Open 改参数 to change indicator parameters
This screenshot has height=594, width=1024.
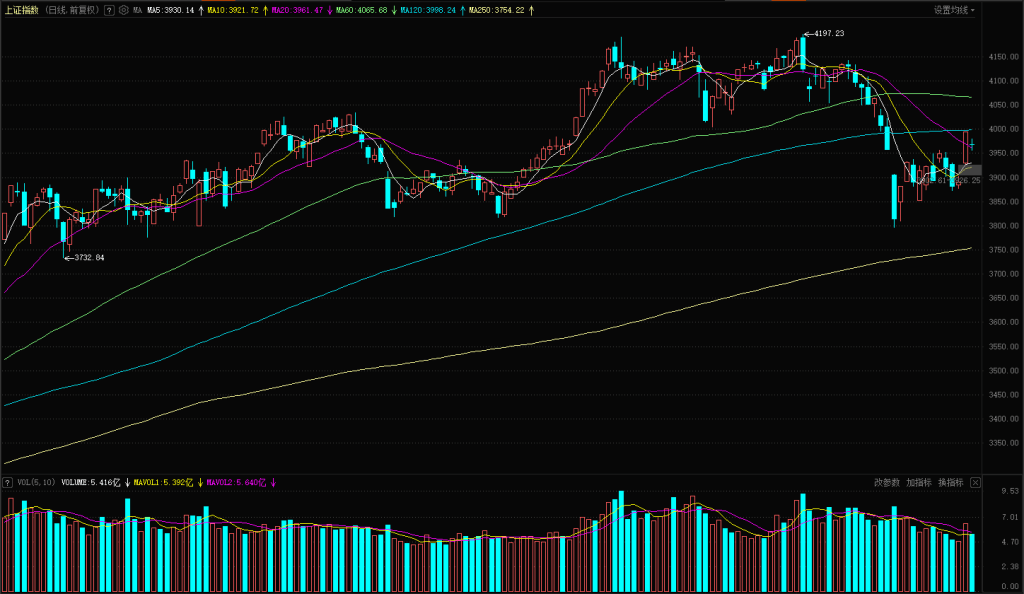pyautogui.click(x=887, y=483)
